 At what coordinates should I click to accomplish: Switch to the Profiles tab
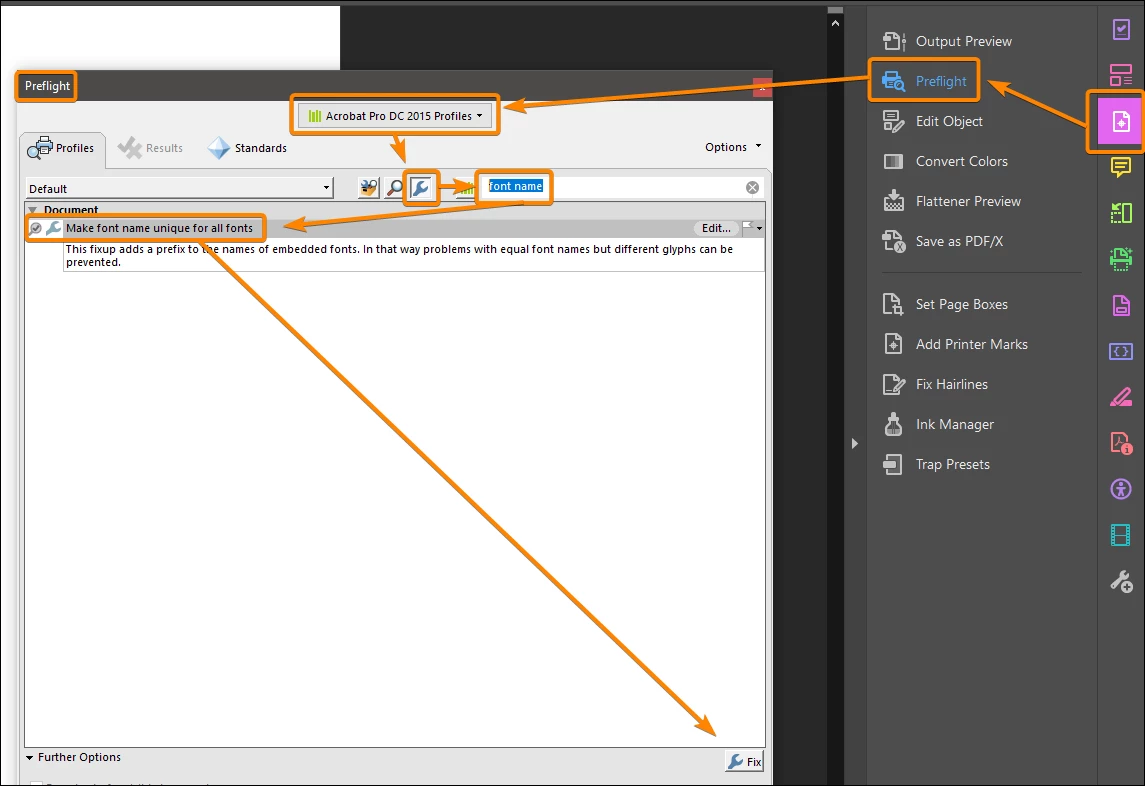pyautogui.click(x=61, y=148)
